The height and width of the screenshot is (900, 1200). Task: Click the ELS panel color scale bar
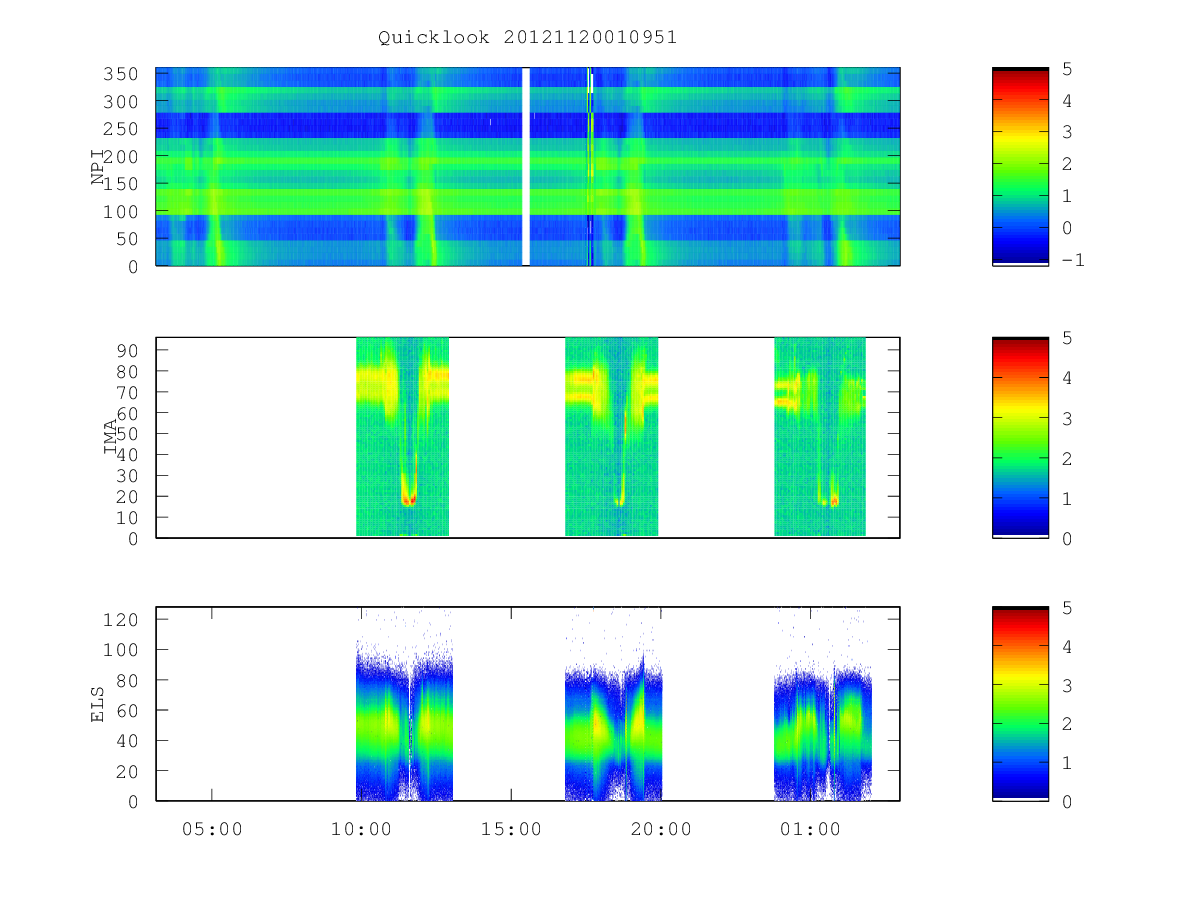tap(1020, 704)
